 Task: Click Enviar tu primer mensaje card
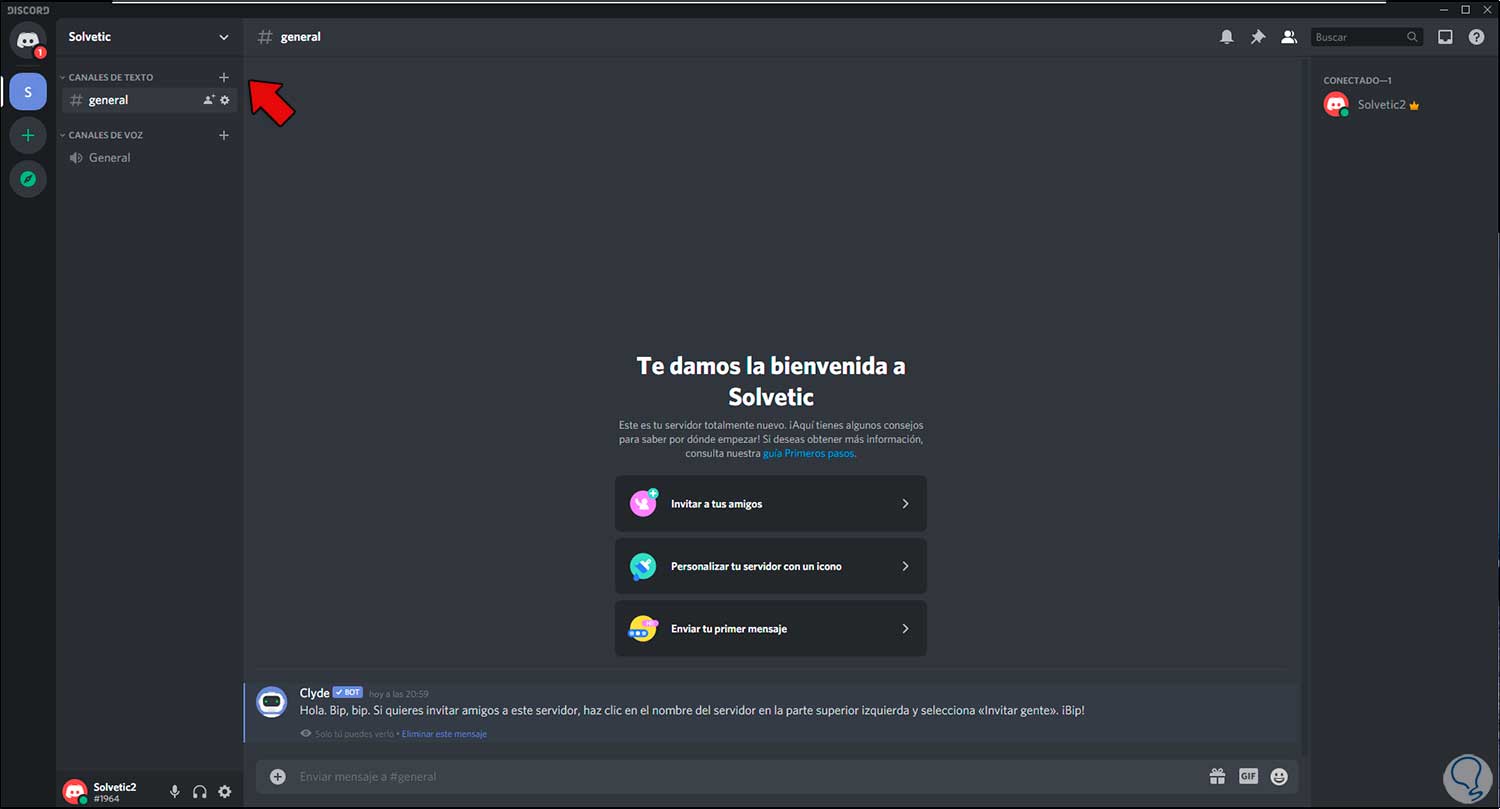[x=771, y=629]
